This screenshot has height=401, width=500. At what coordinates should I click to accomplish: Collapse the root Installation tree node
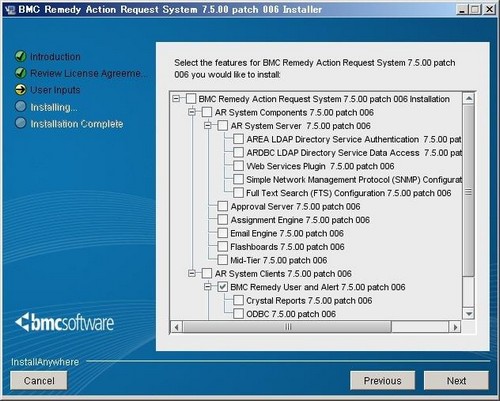(x=176, y=99)
